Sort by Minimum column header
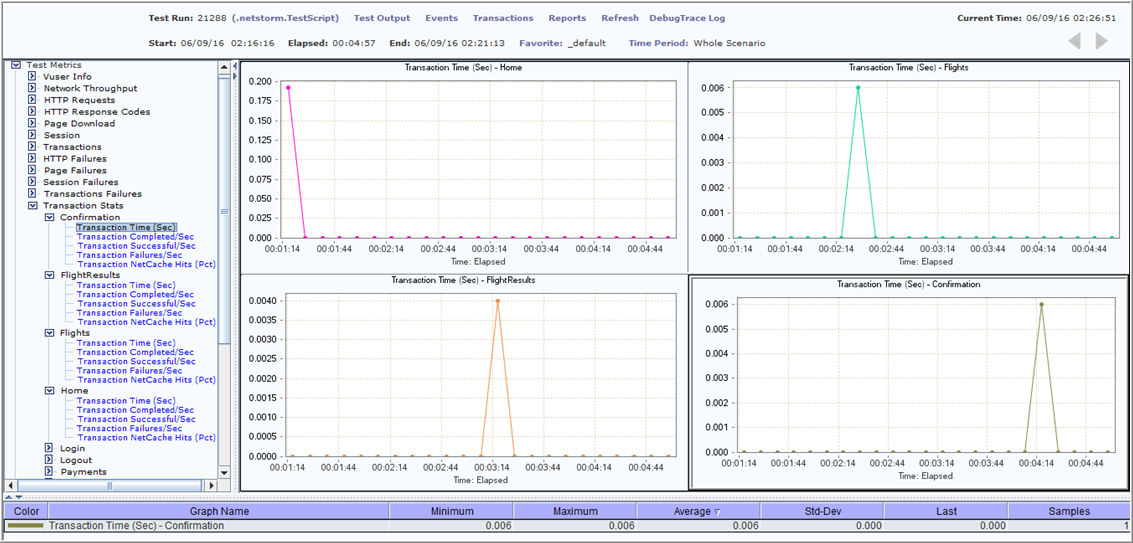The width and height of the screenshot is (1133, 543). tap(451, 511)
